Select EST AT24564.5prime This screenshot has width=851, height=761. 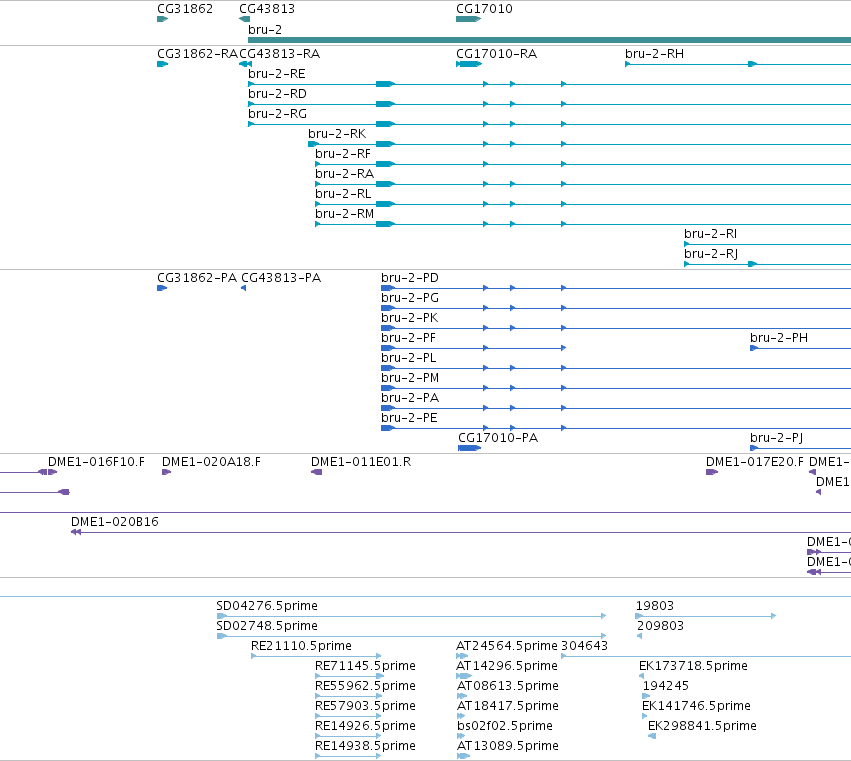click(x=507, y=646)
